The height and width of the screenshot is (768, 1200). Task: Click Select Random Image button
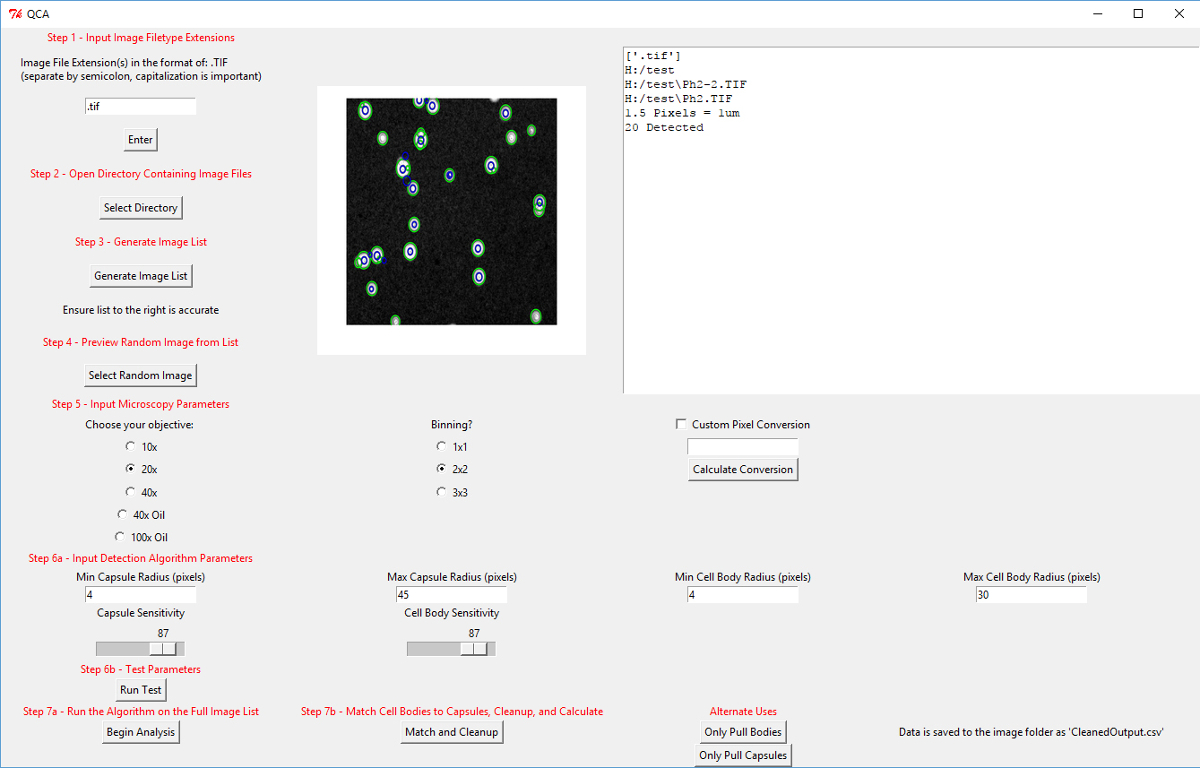tap(140, 376)
